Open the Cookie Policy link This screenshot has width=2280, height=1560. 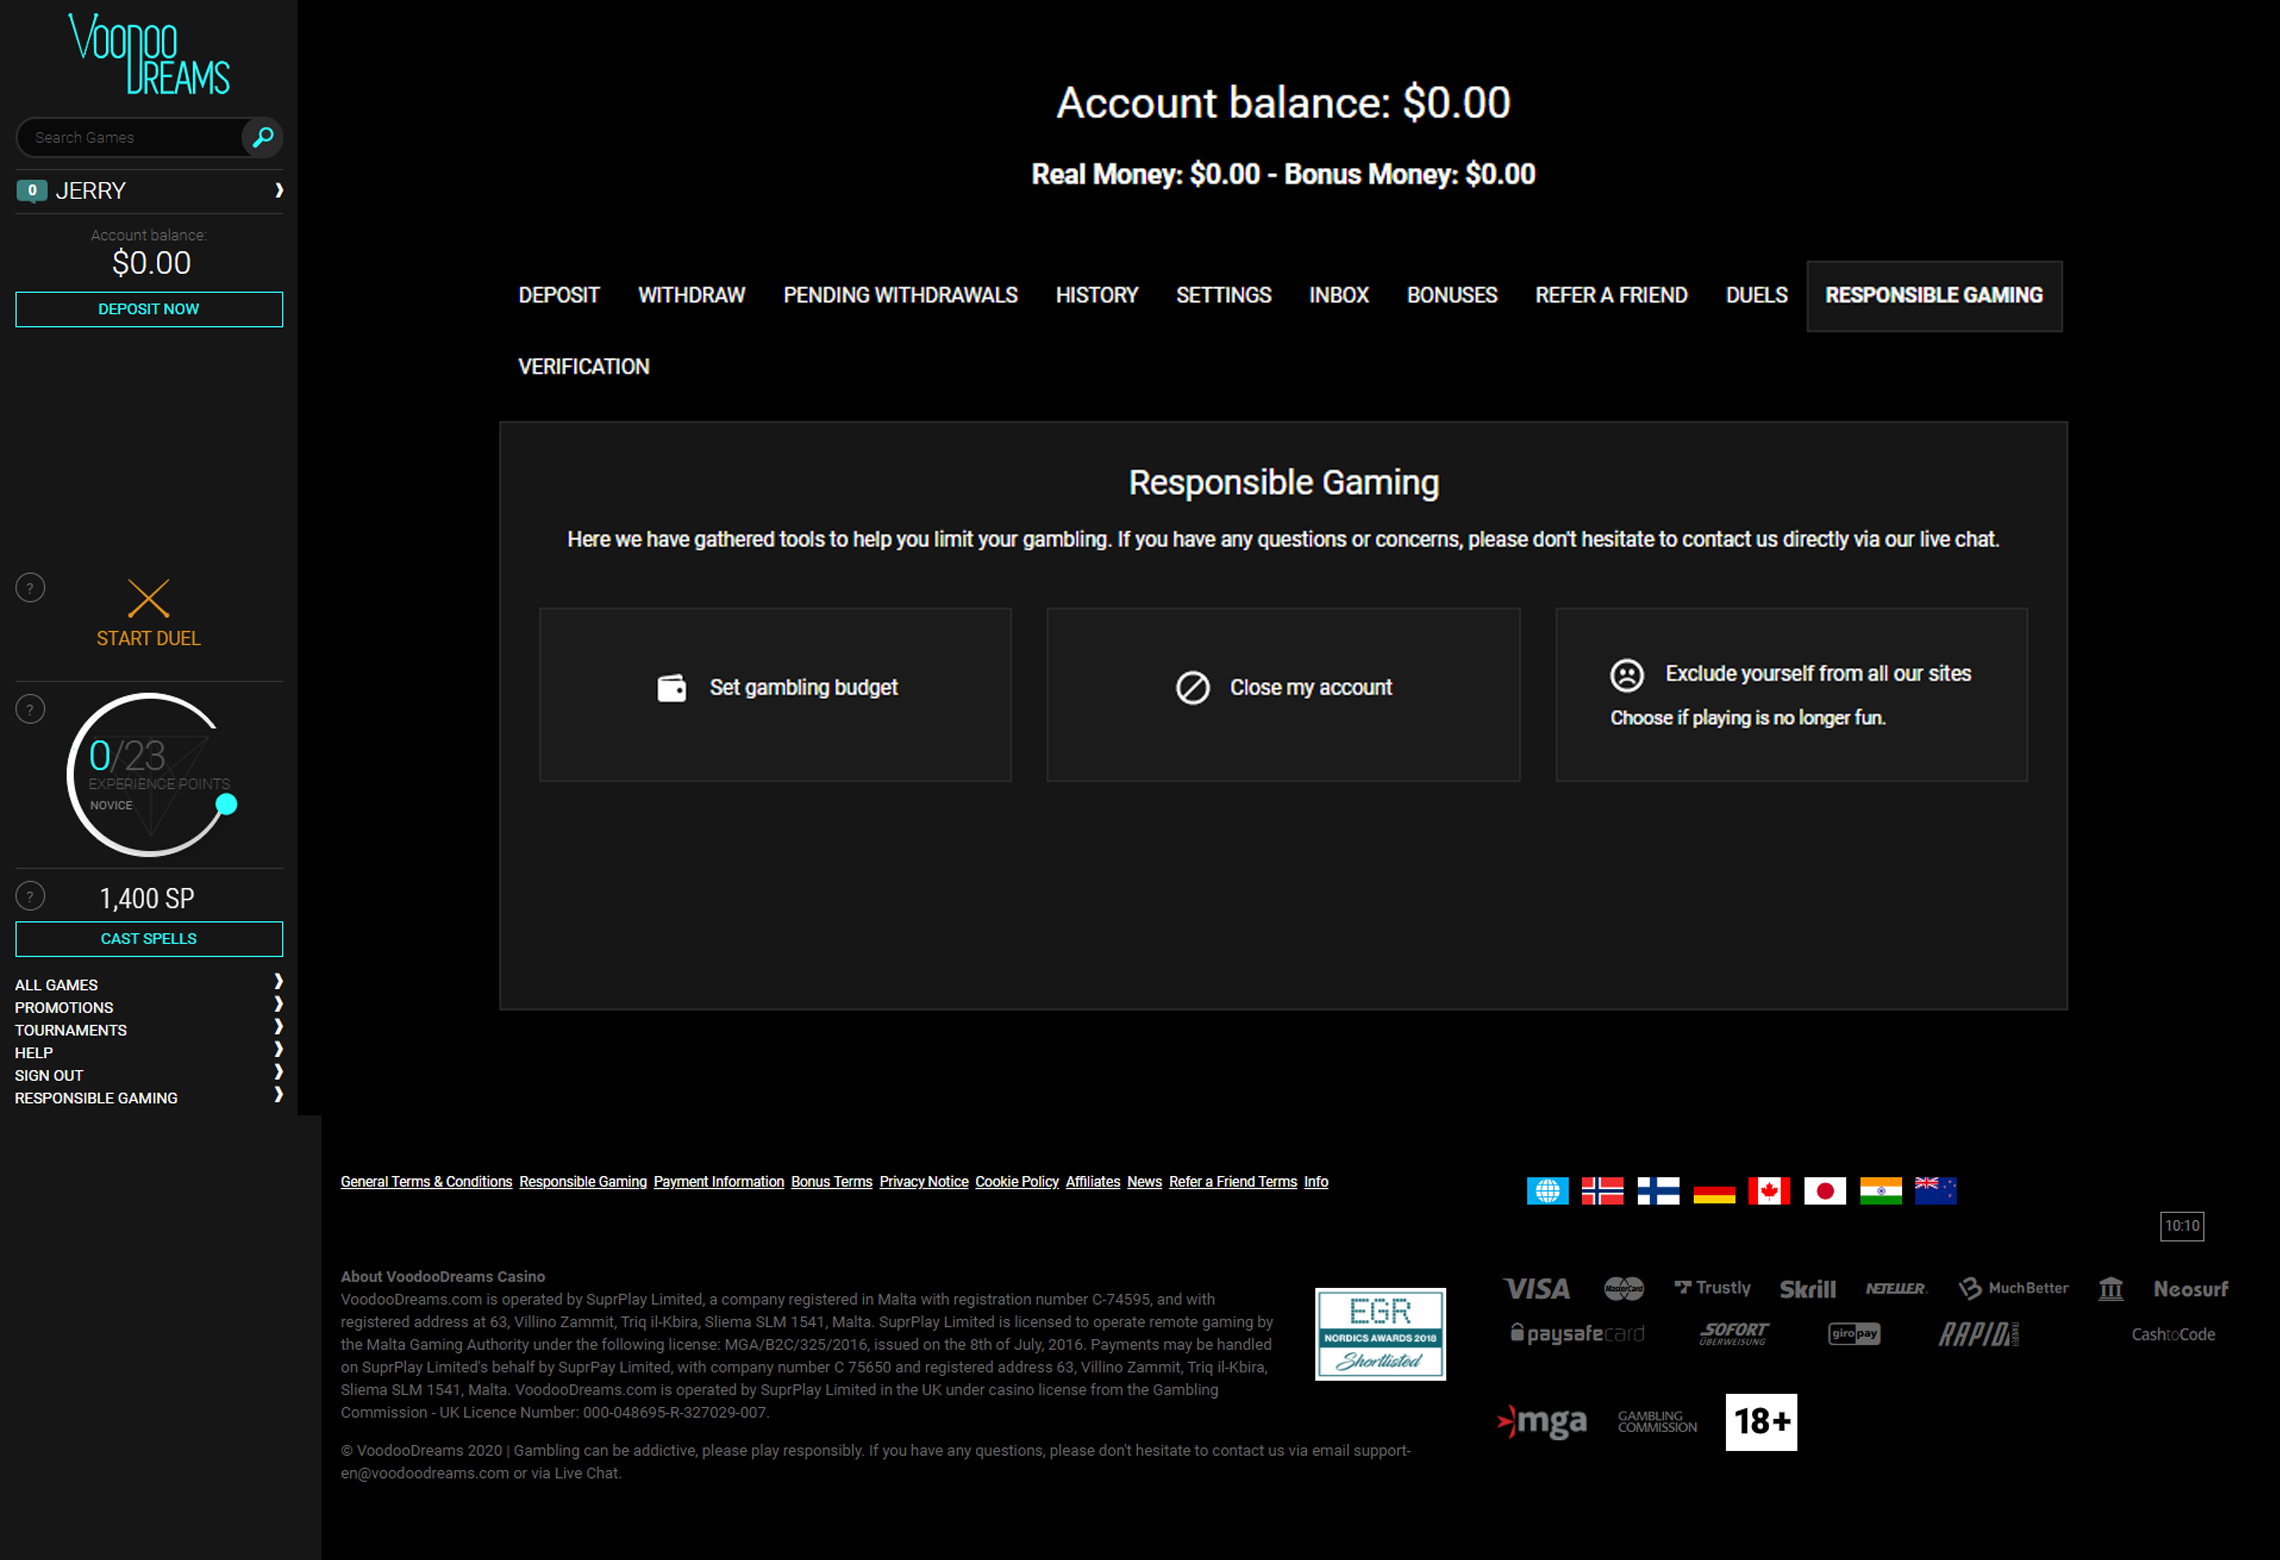pos(1017,1182)
